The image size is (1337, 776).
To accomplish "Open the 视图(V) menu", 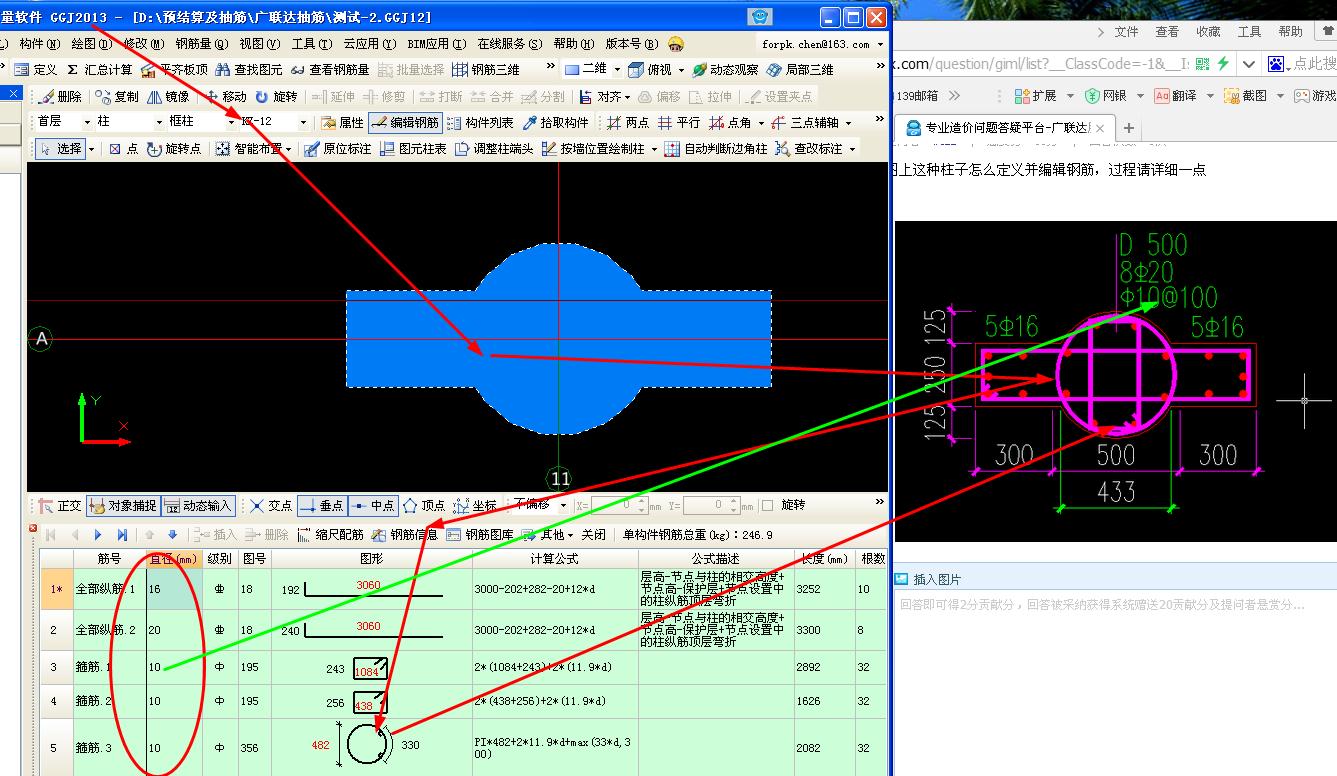I will (259, 44).
